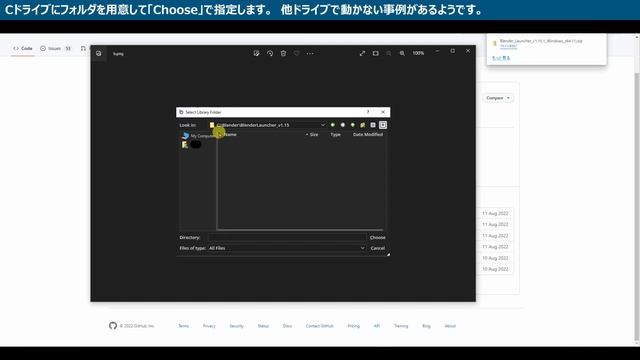Image resolution: width=640 pixels, height=360 pixels.
Task: Select the user folder below My Computer
Action: 191,144
